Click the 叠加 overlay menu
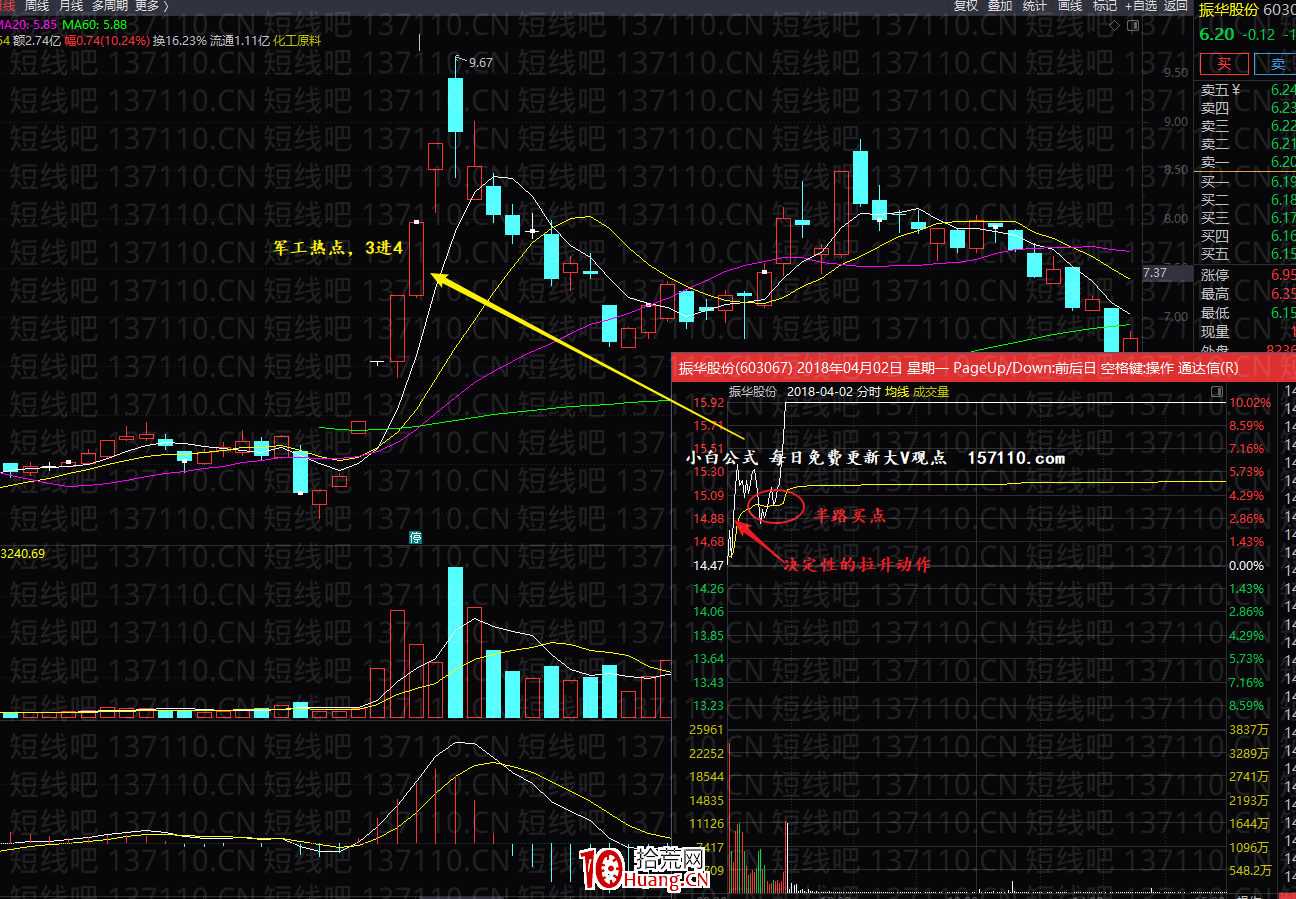Screen dimensions: 1296x899 (1000, 6)
